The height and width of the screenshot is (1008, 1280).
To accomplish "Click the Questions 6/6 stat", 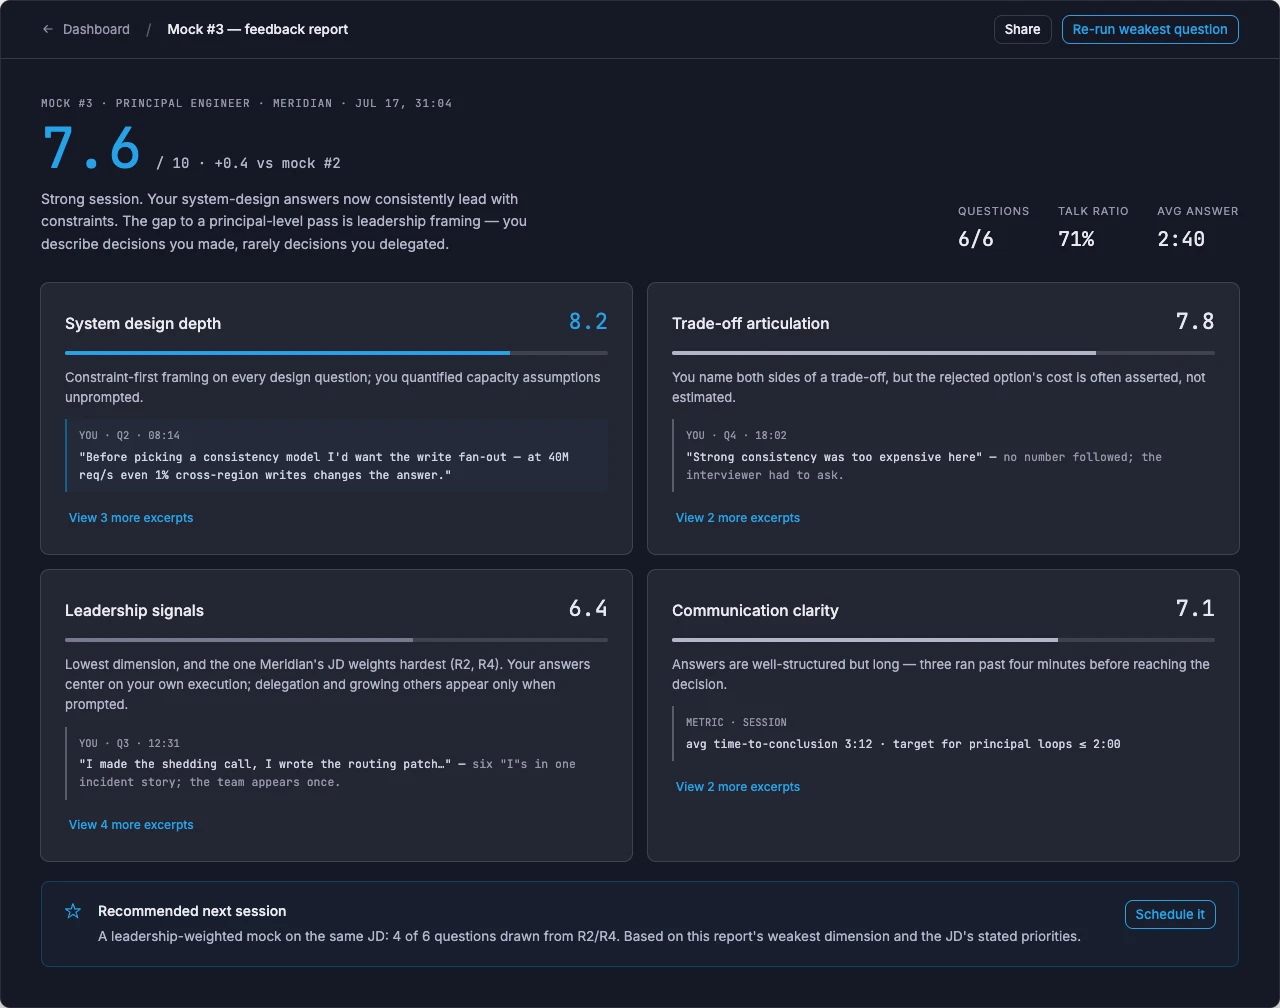I will (x=993, y=227).
